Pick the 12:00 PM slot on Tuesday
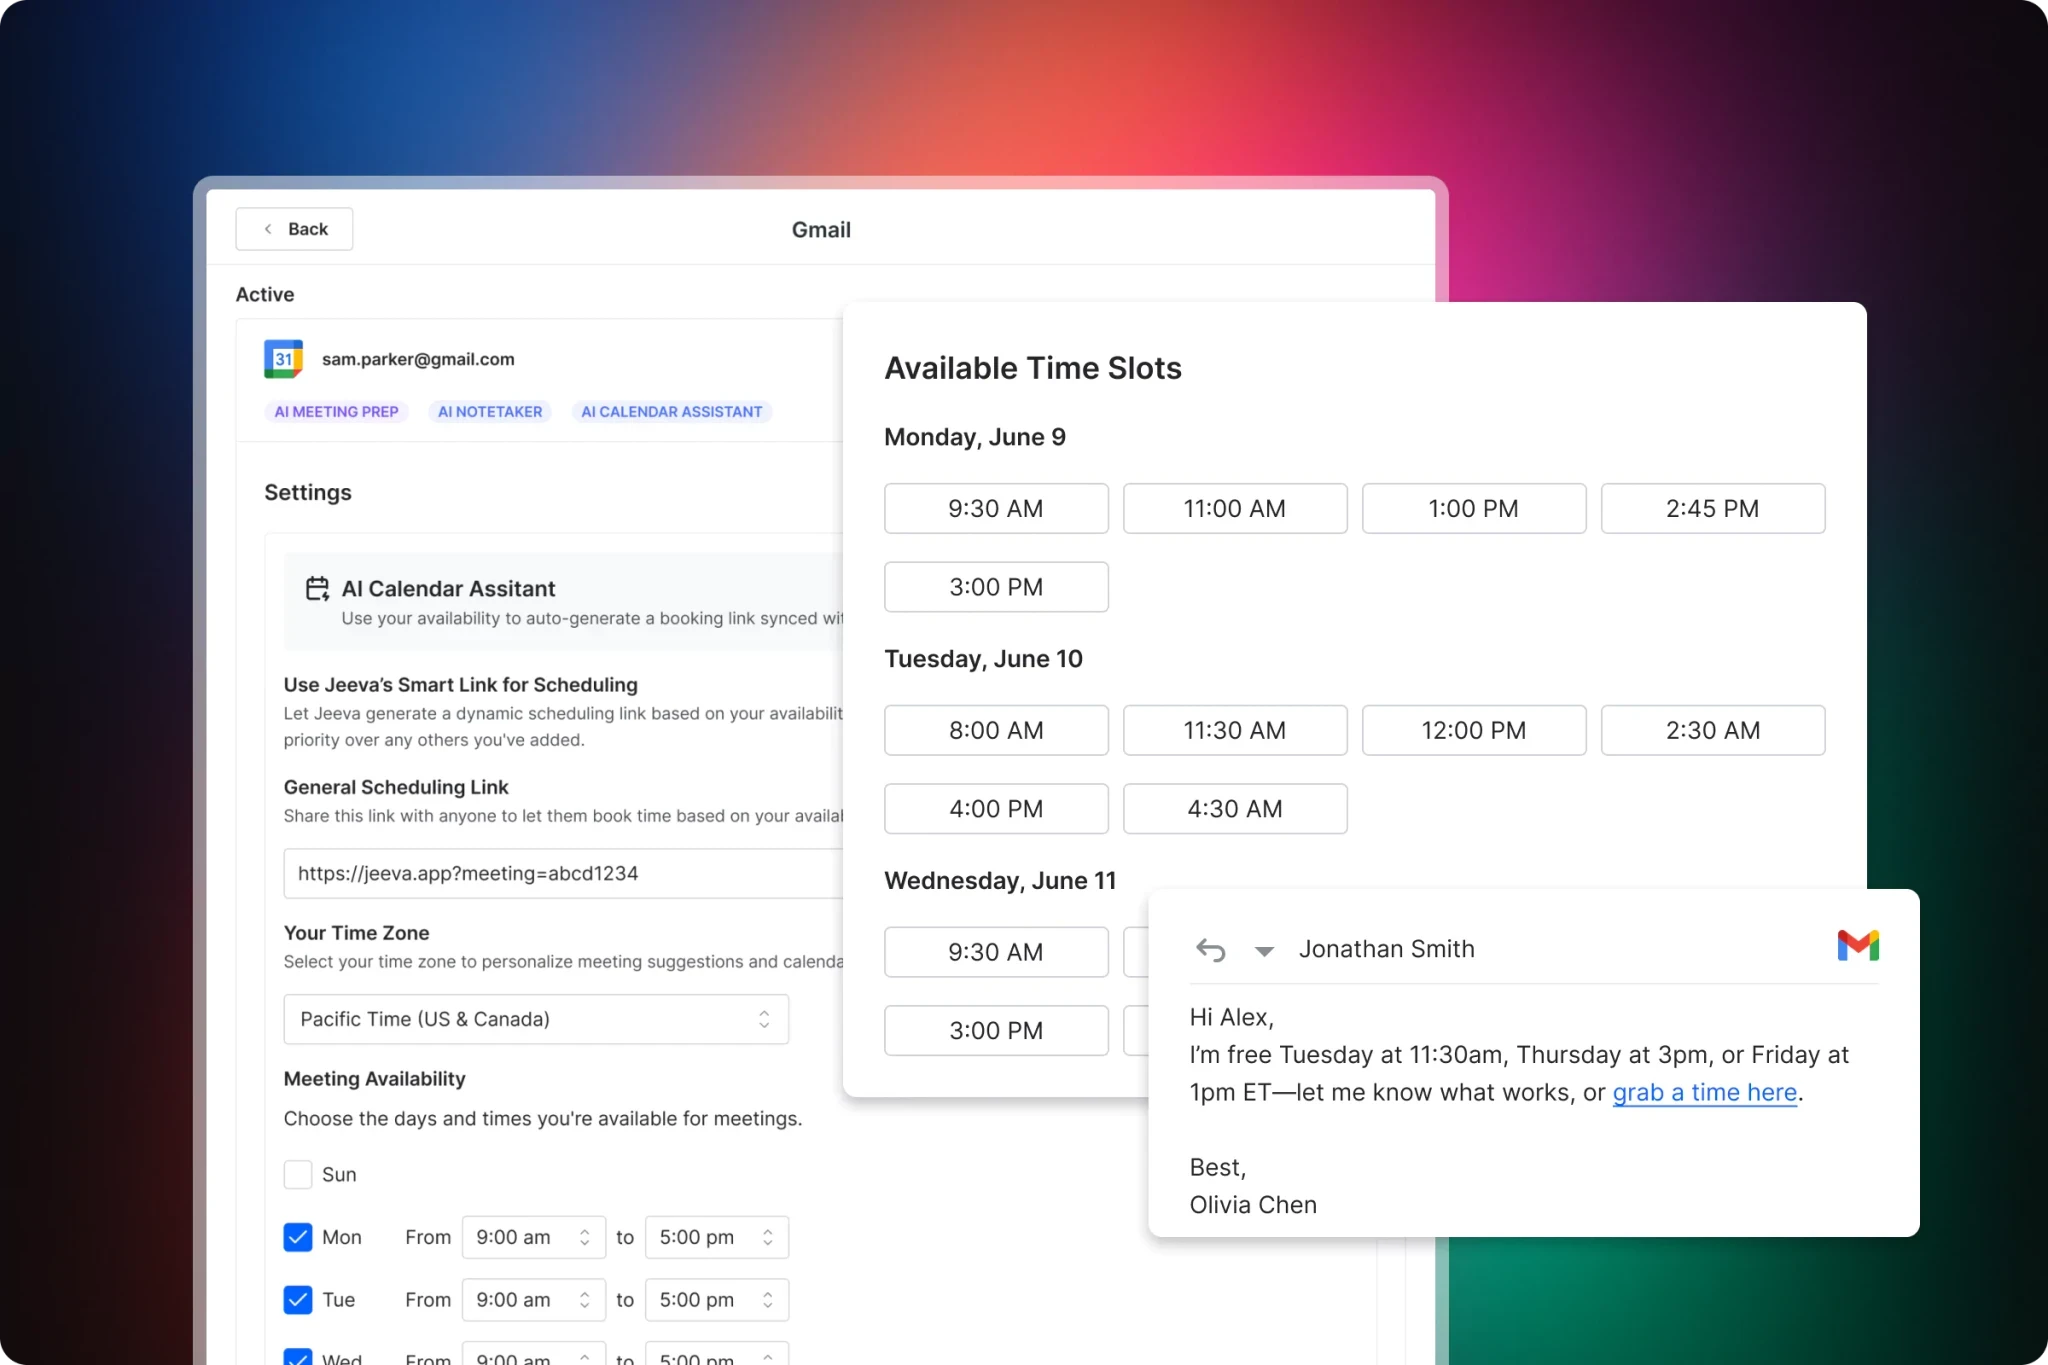This screenshot has width=2048, height=1365. click(1473, 730)
